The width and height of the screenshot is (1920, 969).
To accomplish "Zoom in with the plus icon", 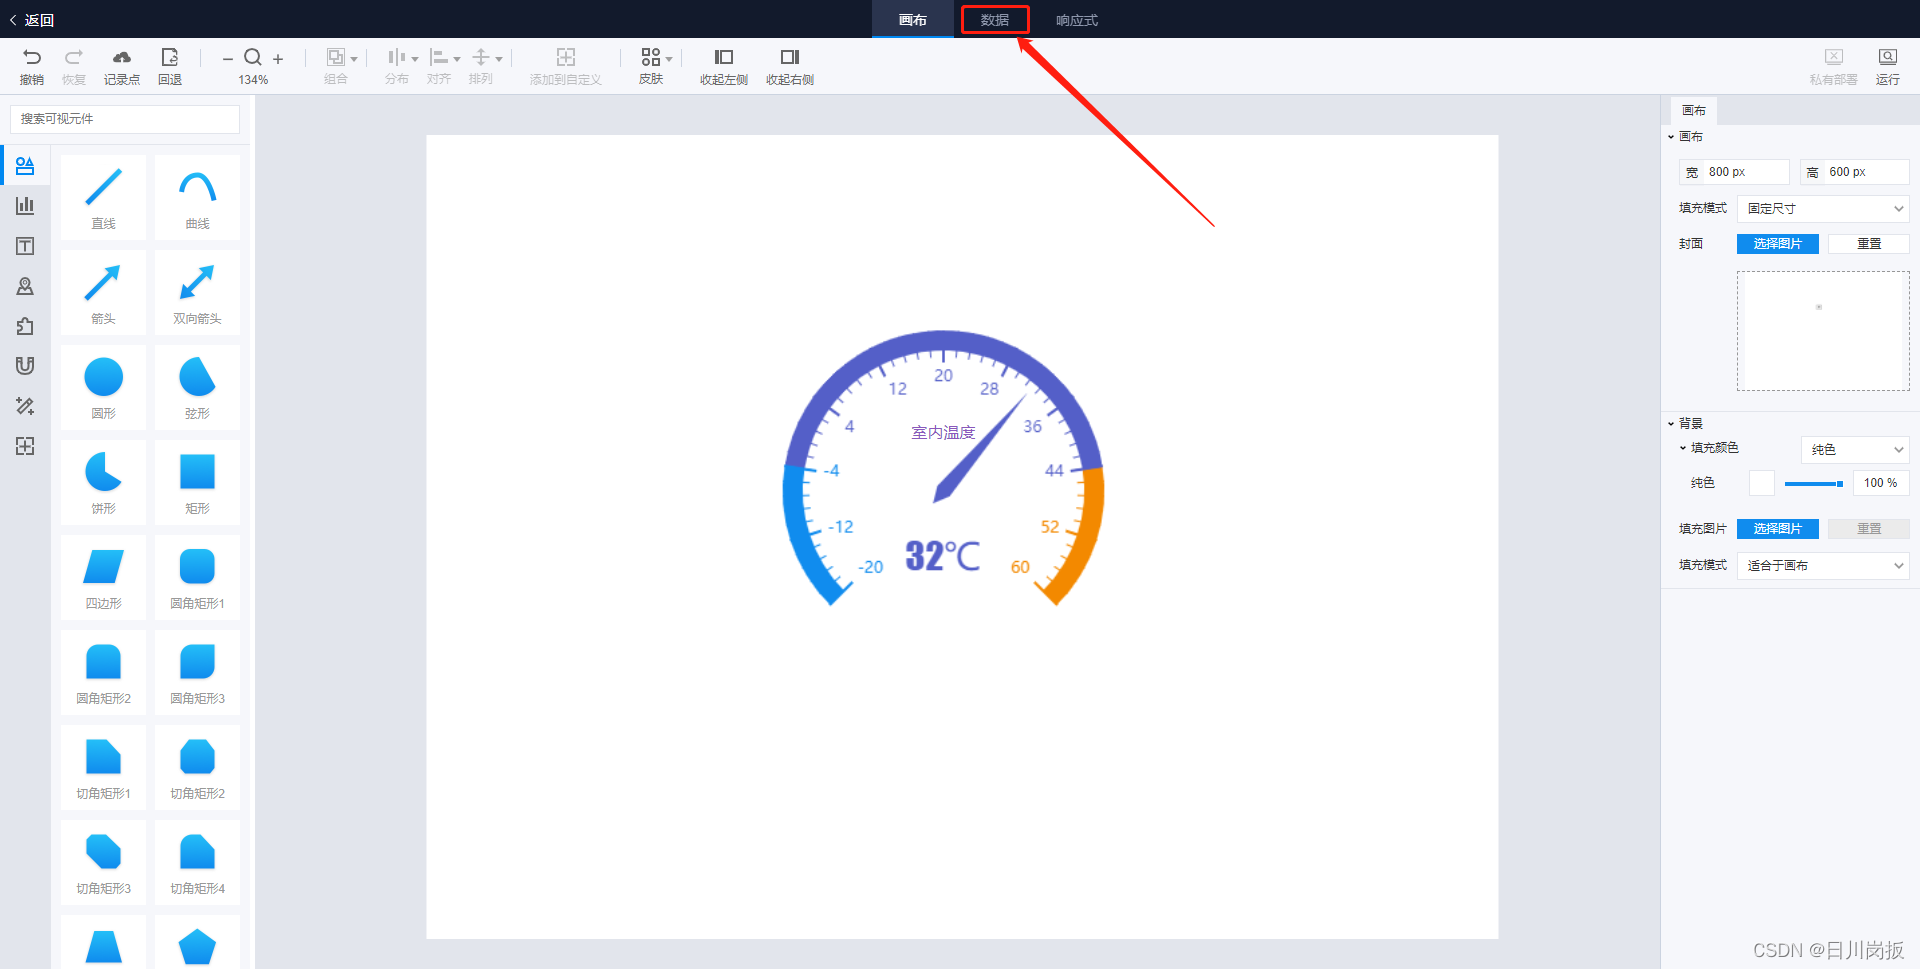I will click(x=278, y=59).
